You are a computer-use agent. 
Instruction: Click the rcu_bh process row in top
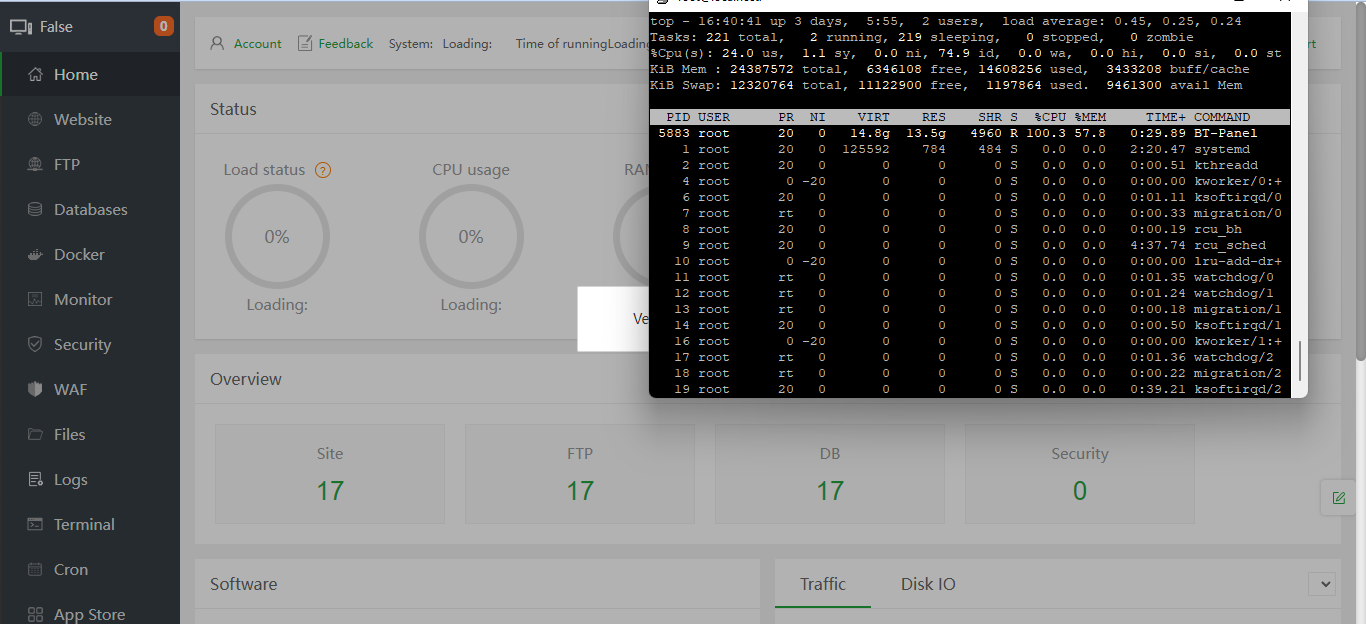pyautogui.click(x=969, y=229)
